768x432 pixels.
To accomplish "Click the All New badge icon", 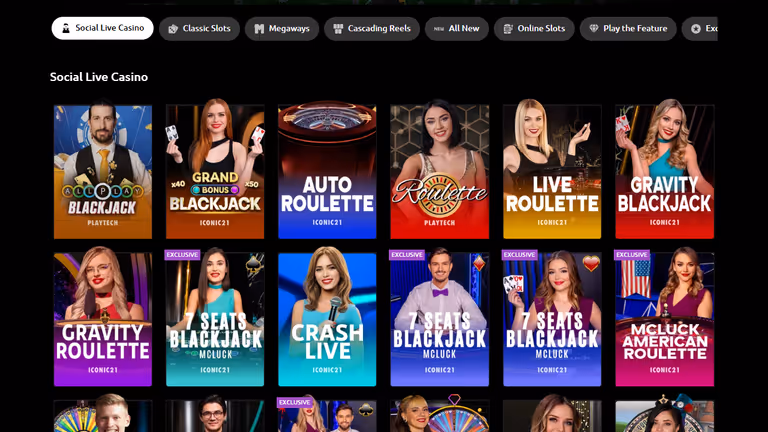I will pos(439,29).
